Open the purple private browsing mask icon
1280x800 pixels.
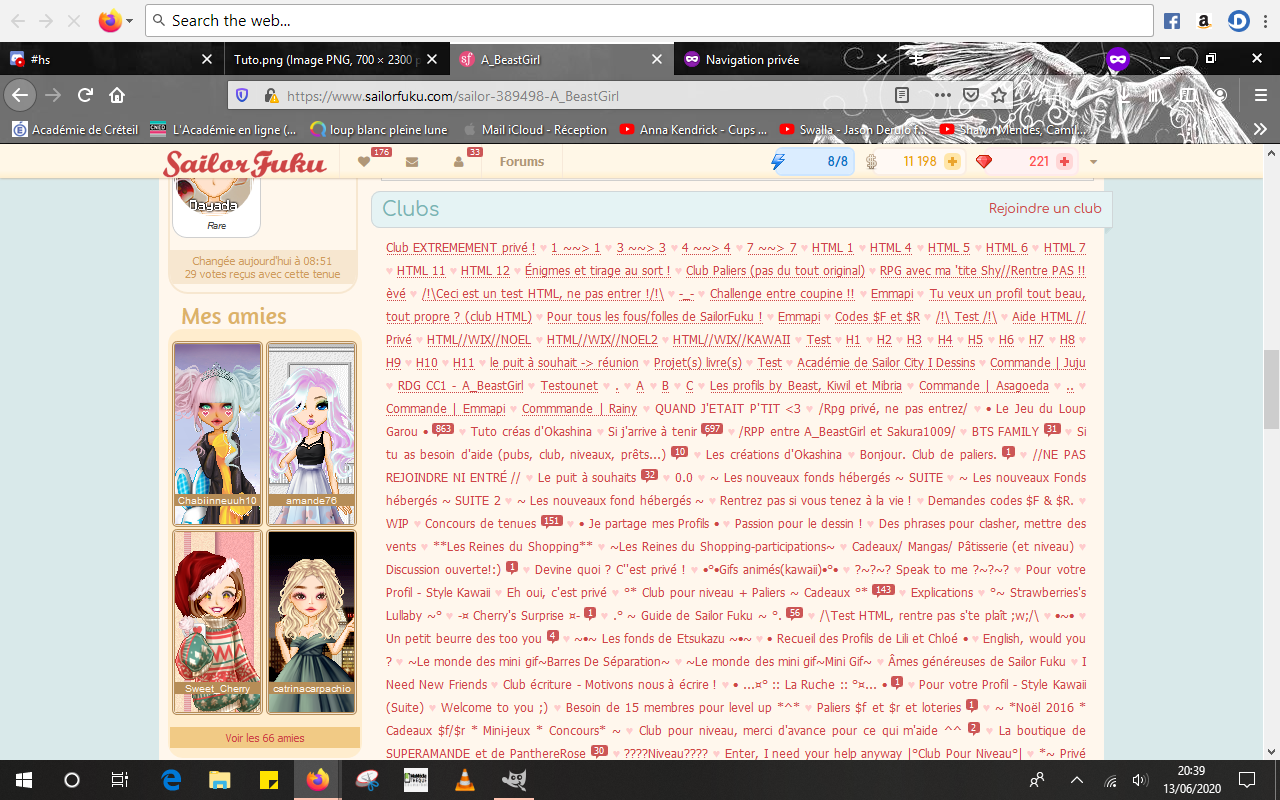point(1118,59)
